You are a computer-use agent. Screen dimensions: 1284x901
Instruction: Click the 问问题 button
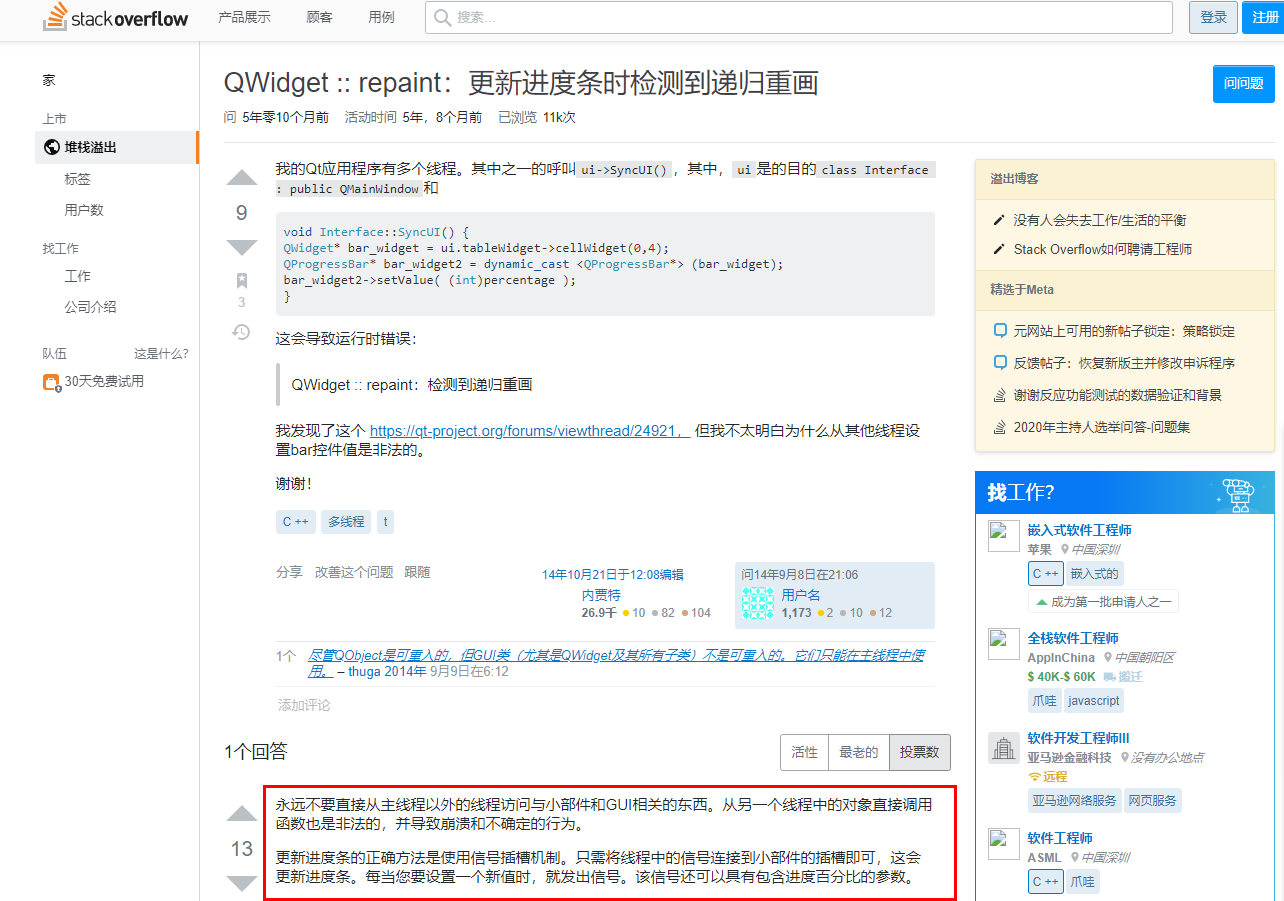pyautogui.click(x=1243, y=84)
